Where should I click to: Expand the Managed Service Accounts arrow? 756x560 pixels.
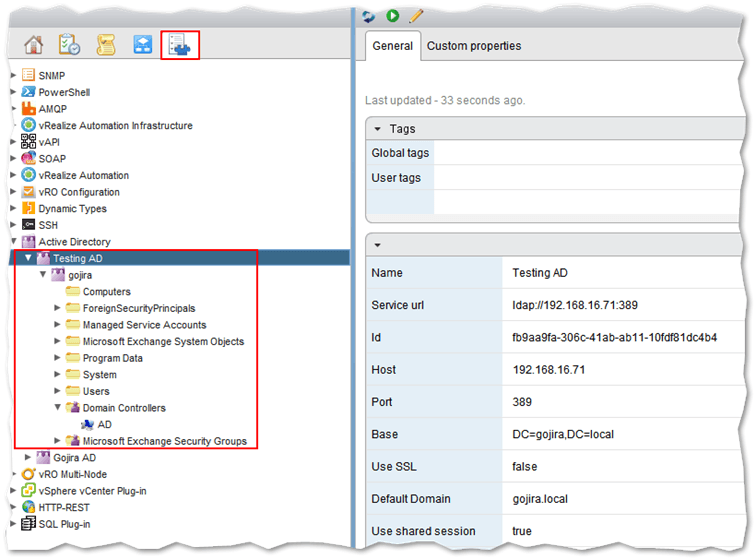pos(57,324)
